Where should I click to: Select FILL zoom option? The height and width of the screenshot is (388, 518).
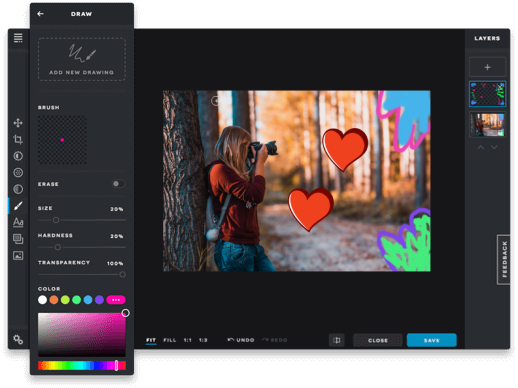pyautogui.click(x=170, y=340)
